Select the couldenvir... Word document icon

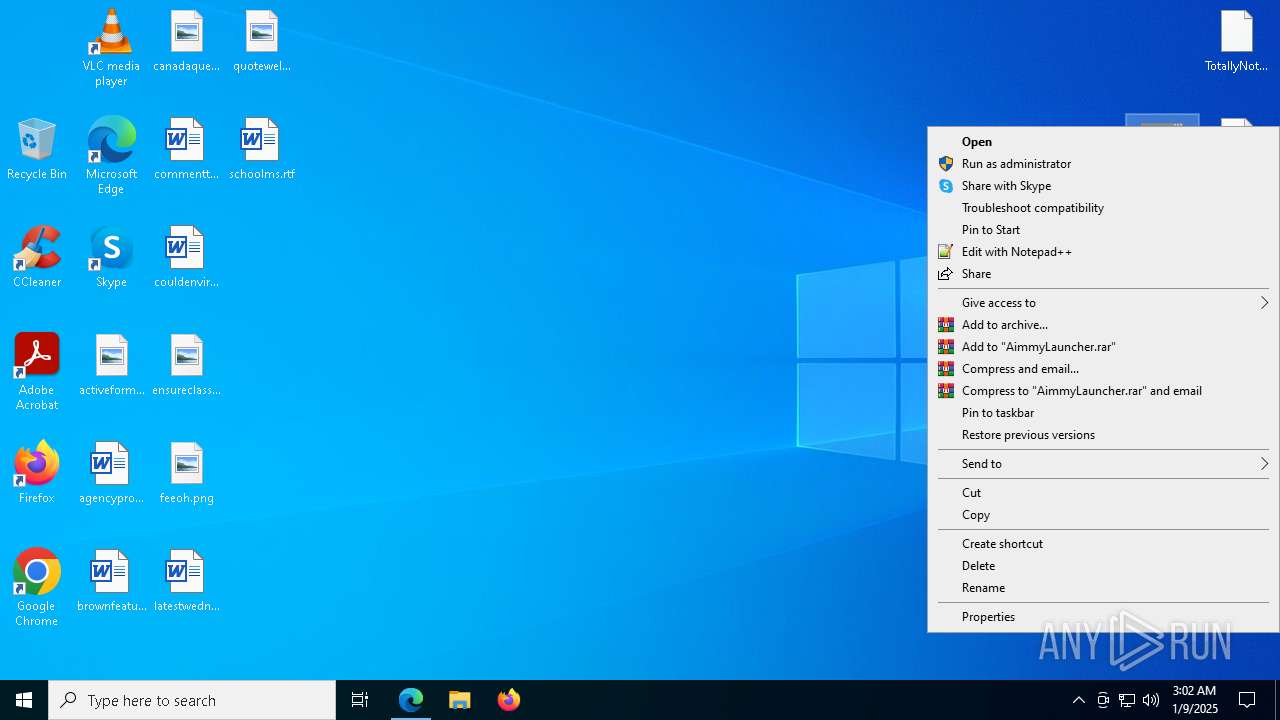tap(186, 257)
